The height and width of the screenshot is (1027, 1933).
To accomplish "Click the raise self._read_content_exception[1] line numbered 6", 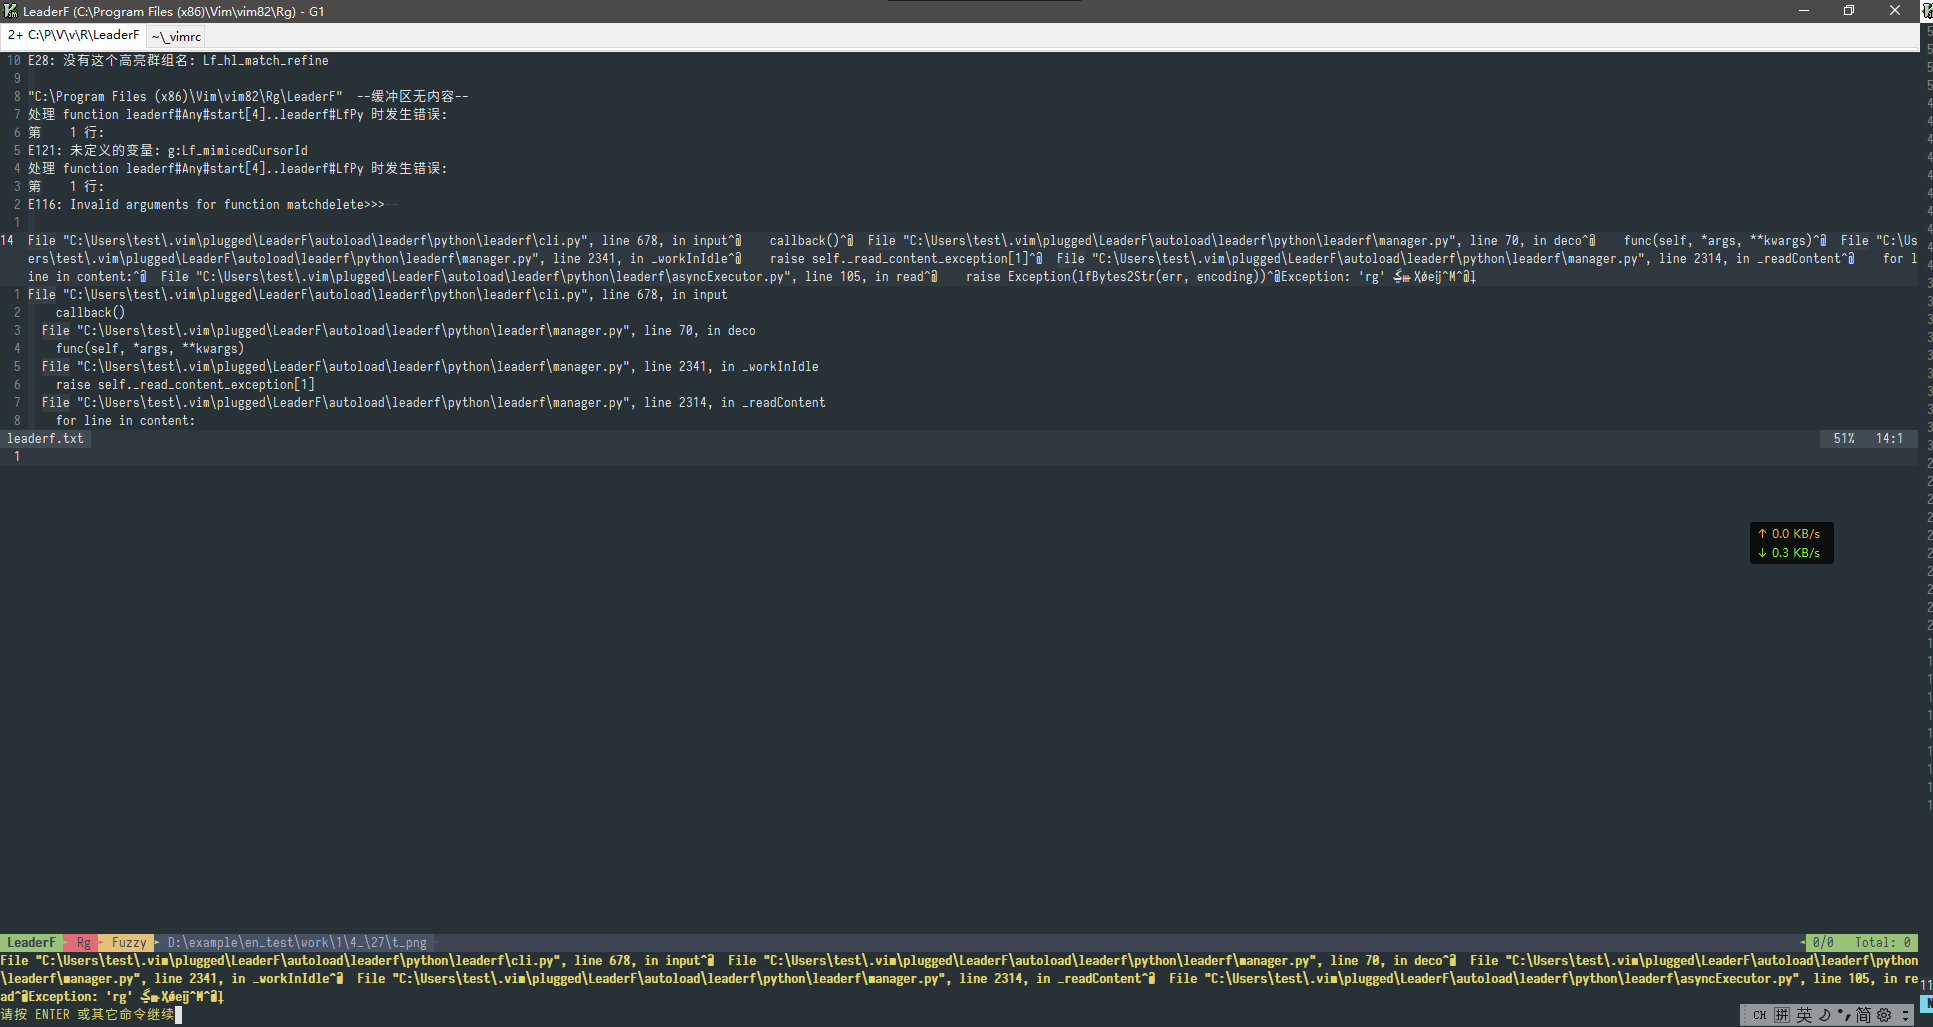I will pyautogui.click(x=185, y=385).
